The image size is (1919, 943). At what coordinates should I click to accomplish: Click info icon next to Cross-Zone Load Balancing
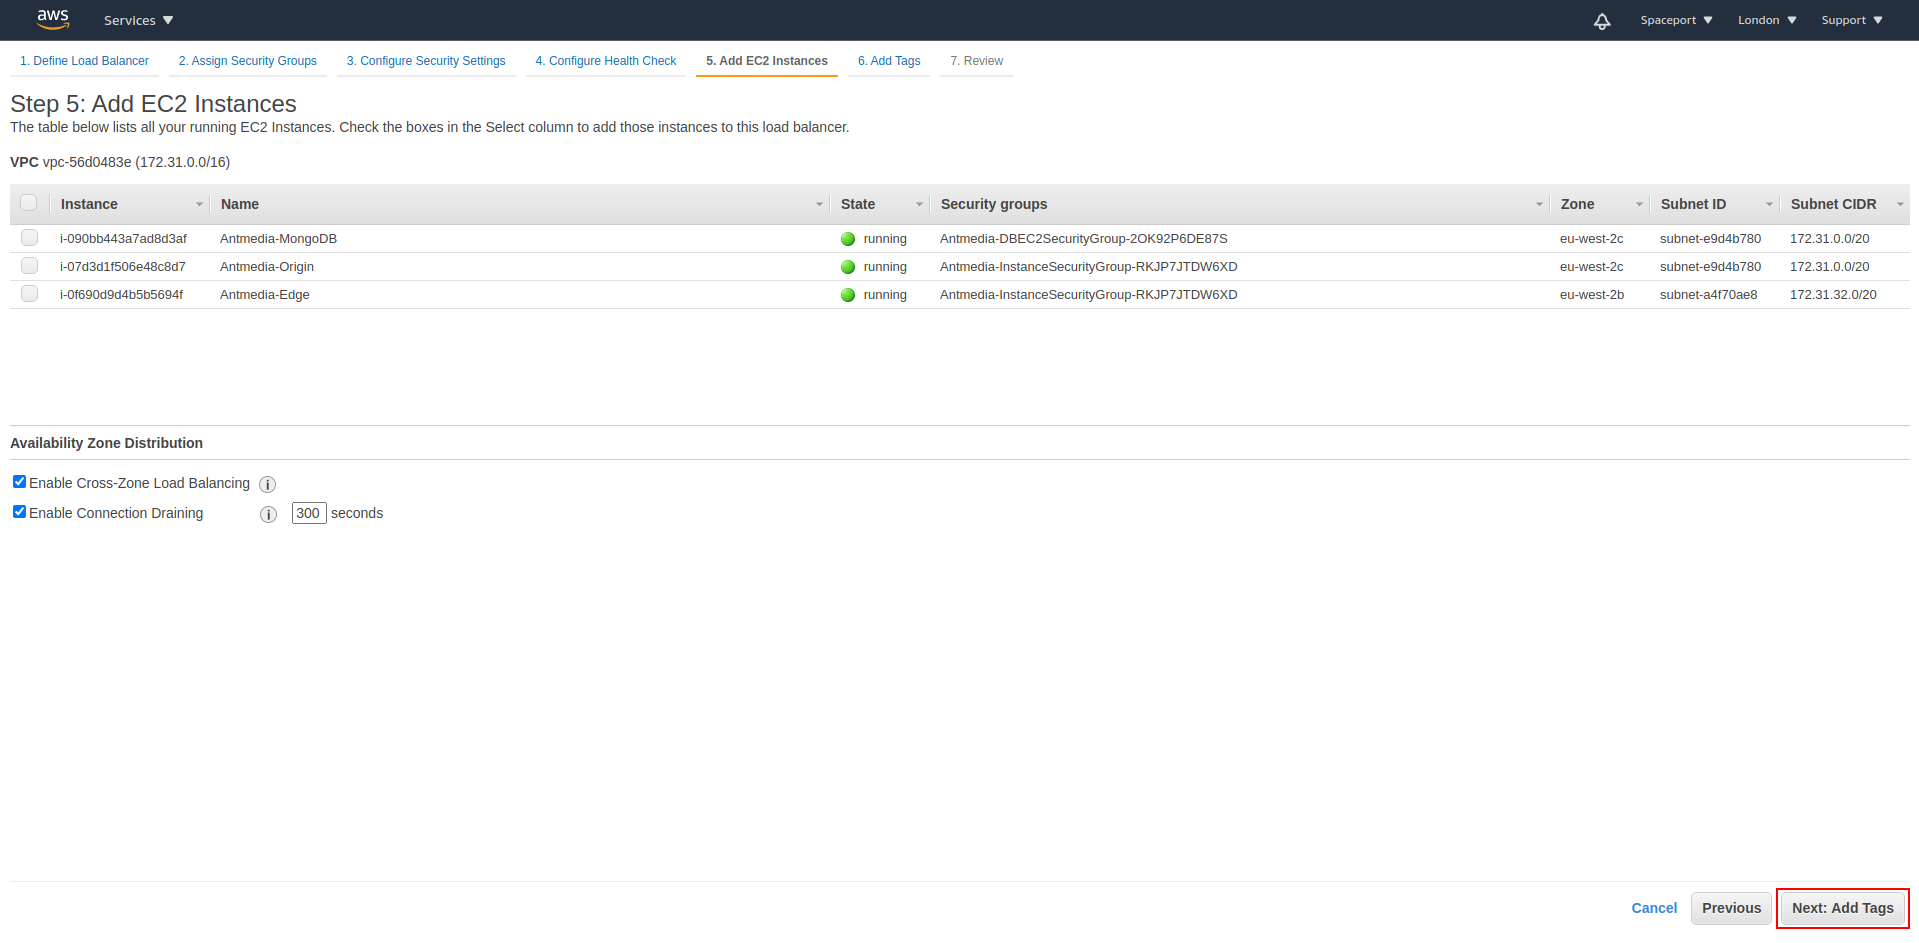click(268, 484)
